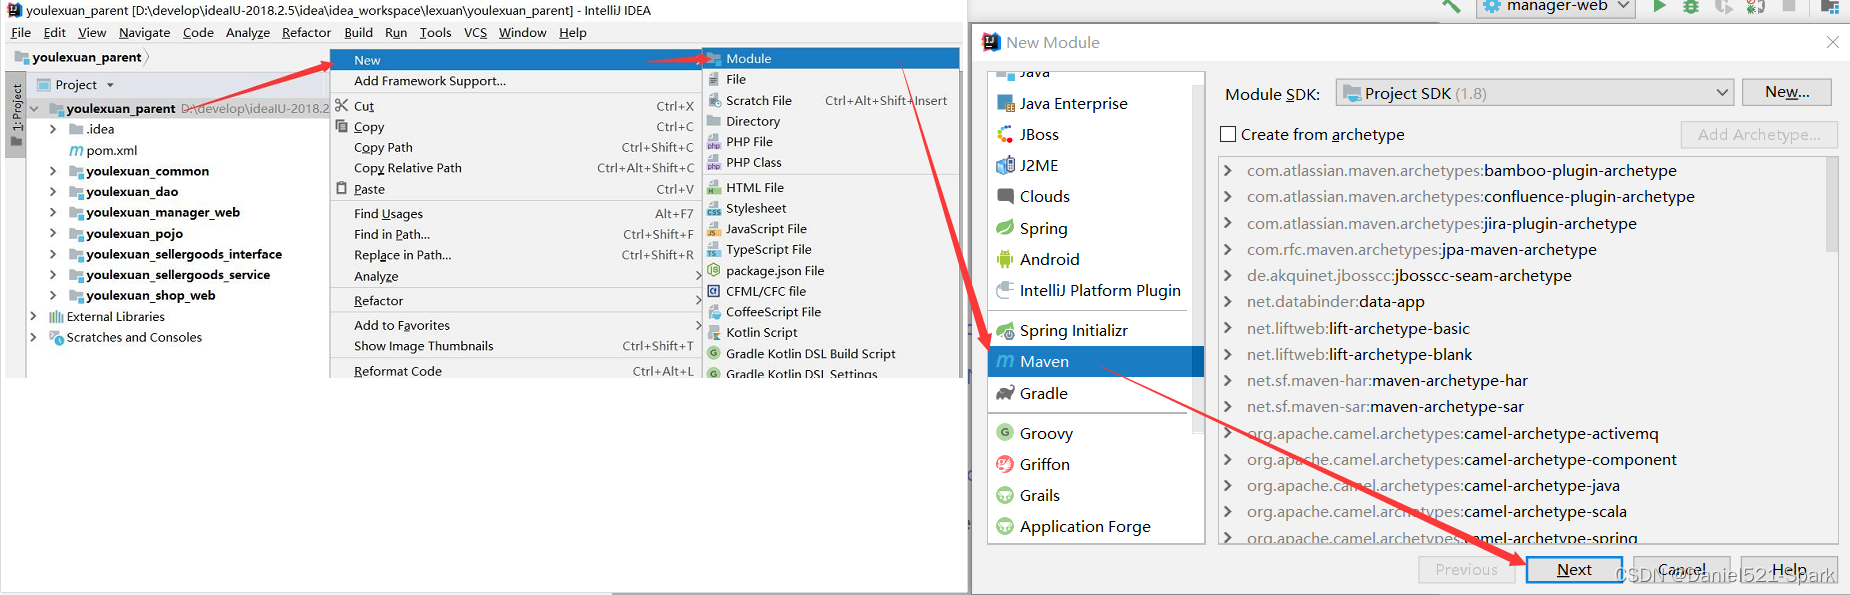Select the youlexuan_shop_web module
The height and width of the screenshot is (595, 1850).
coord(150,295)
